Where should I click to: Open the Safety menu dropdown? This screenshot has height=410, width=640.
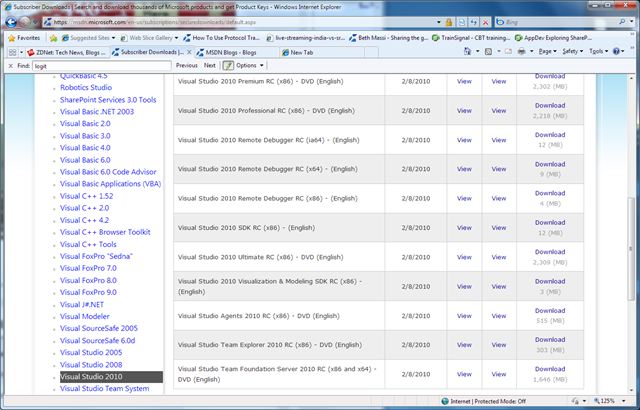point(572,51)
